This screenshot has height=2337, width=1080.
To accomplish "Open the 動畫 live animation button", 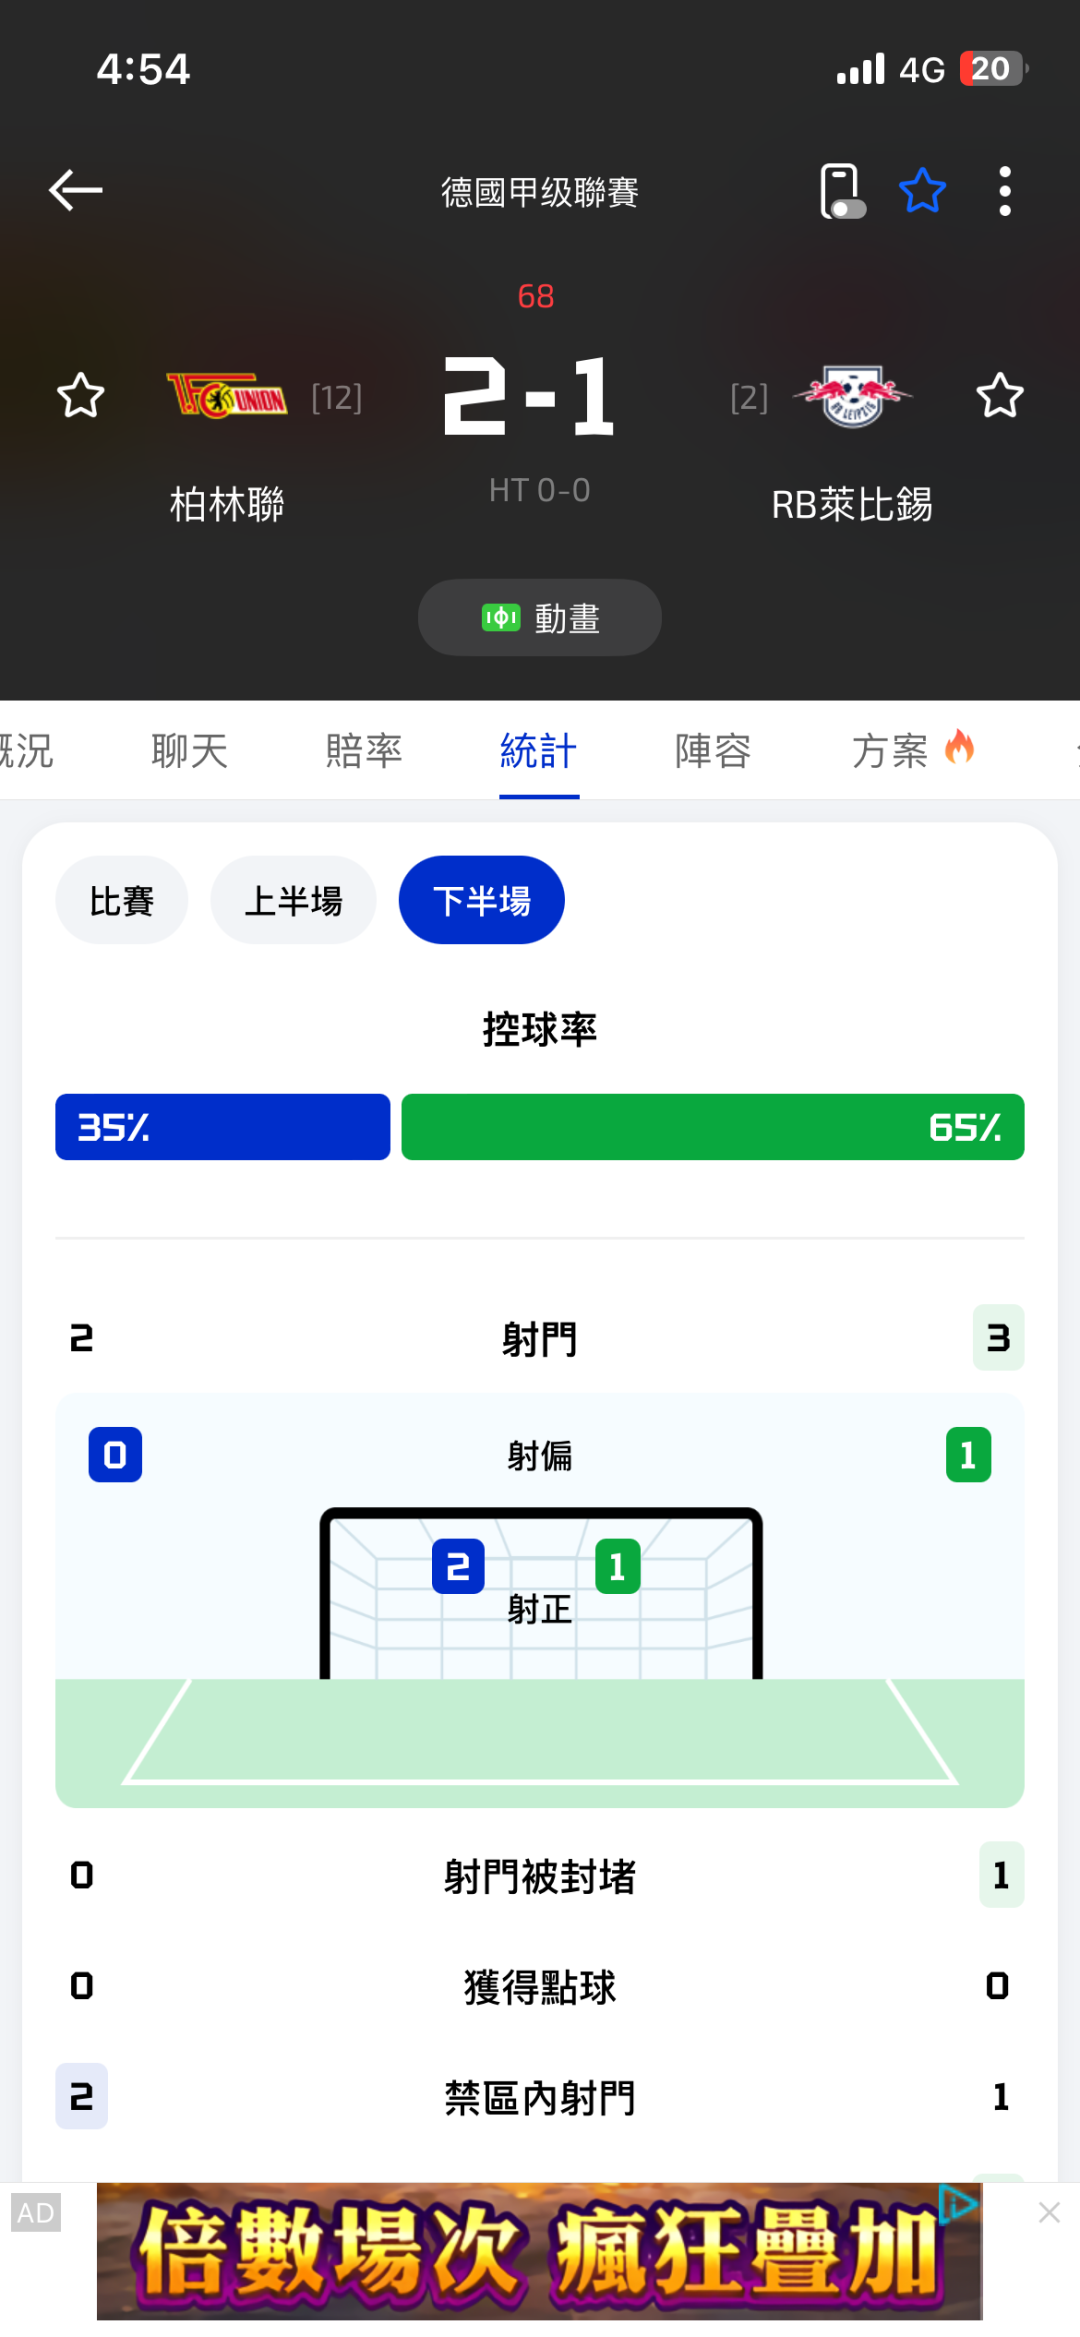I will 540,618.
